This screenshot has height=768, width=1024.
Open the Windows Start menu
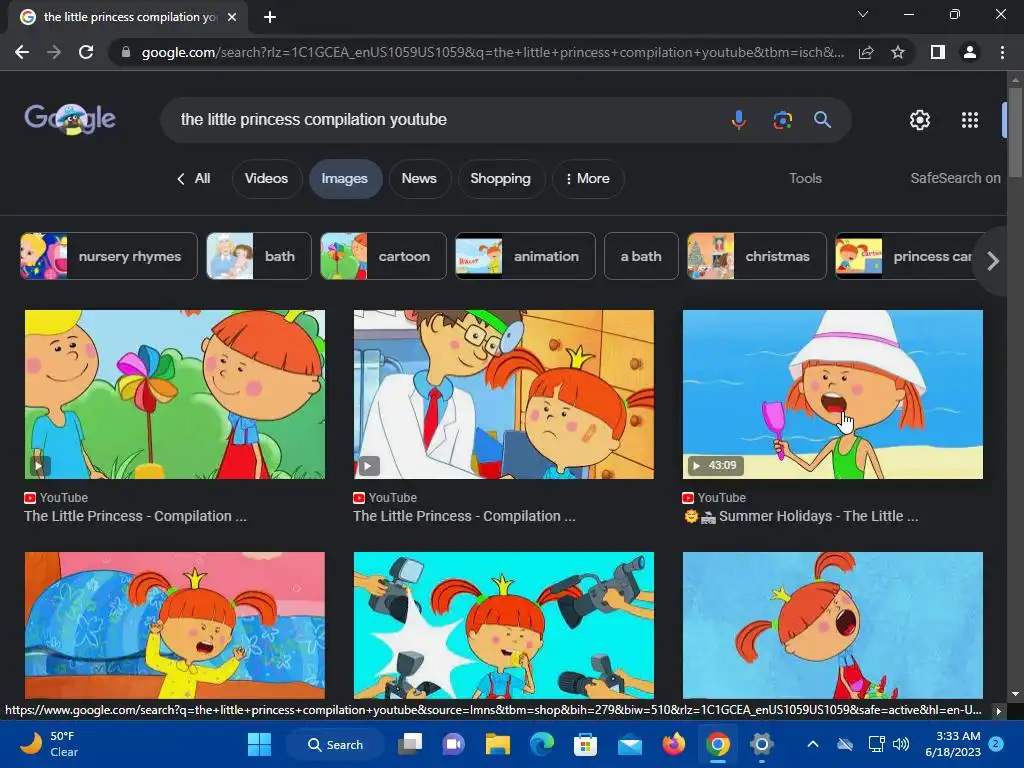pyautogui.click(x=259, y=744)
